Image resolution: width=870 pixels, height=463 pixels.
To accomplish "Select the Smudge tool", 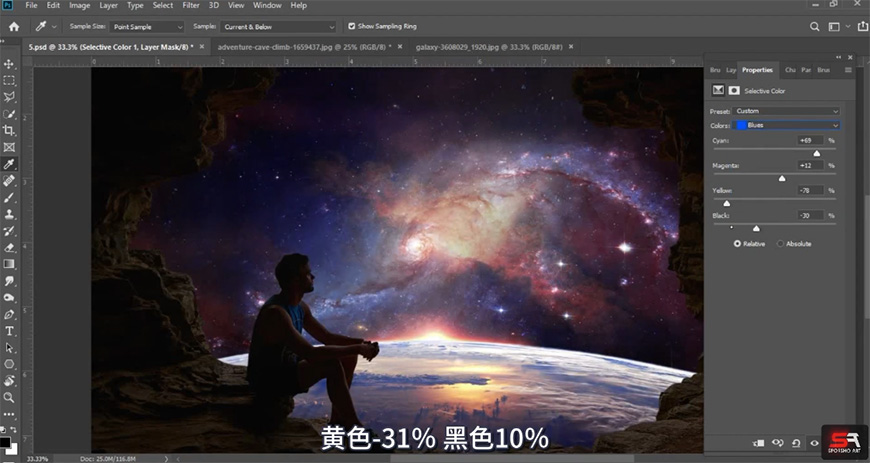I will (x=9, y=281).
